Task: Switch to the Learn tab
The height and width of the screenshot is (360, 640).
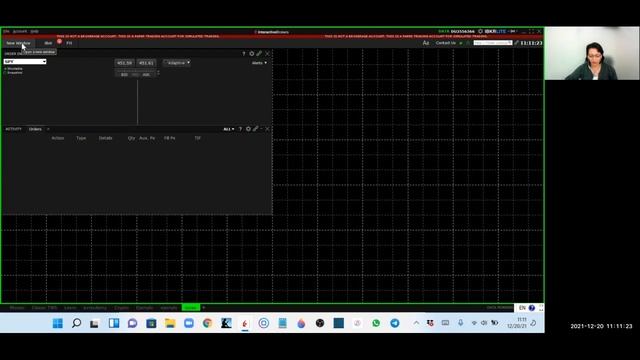Action: point(70,308)
